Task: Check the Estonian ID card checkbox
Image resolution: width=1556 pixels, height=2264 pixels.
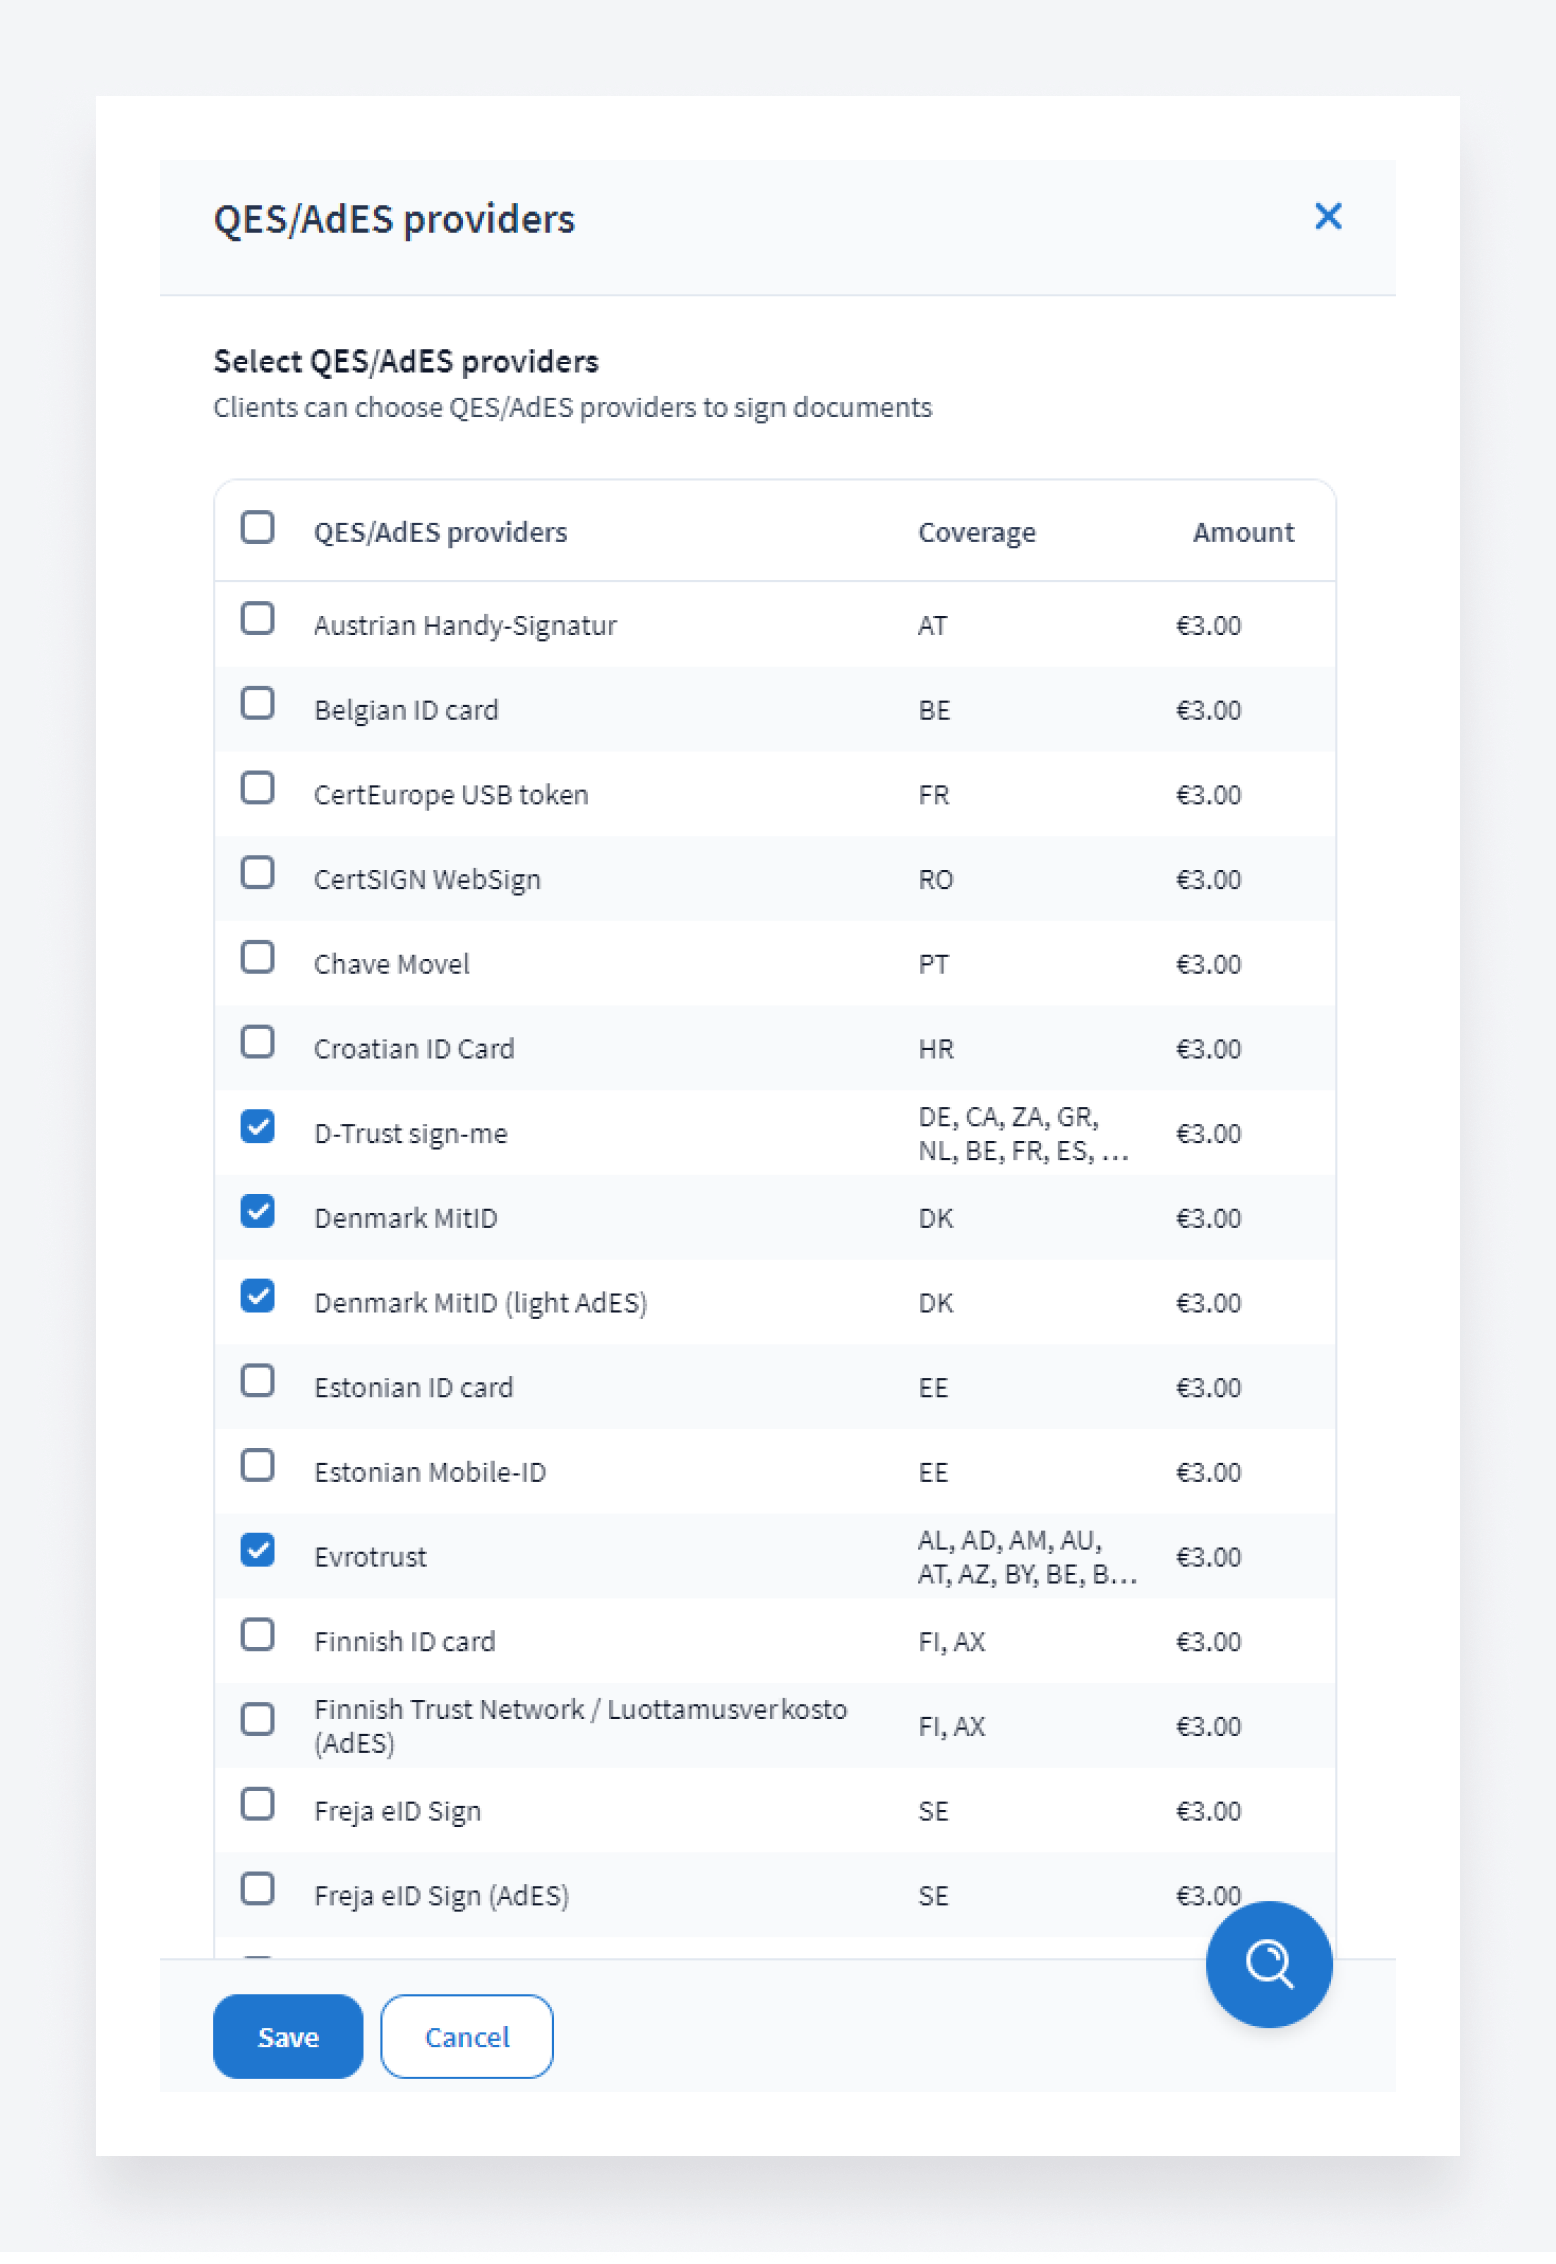Action: pyautogui.click(x=258, y=1381)
